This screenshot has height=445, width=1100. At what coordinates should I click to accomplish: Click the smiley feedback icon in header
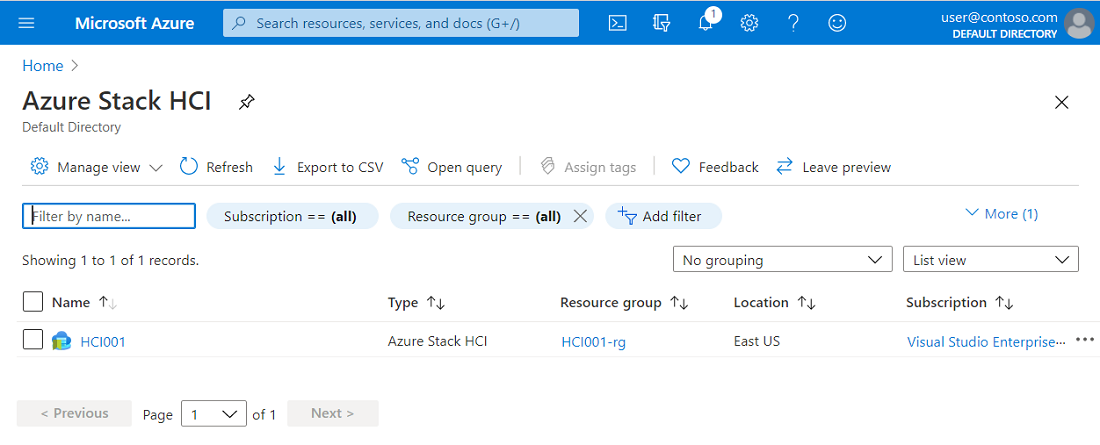click(837, 23)
